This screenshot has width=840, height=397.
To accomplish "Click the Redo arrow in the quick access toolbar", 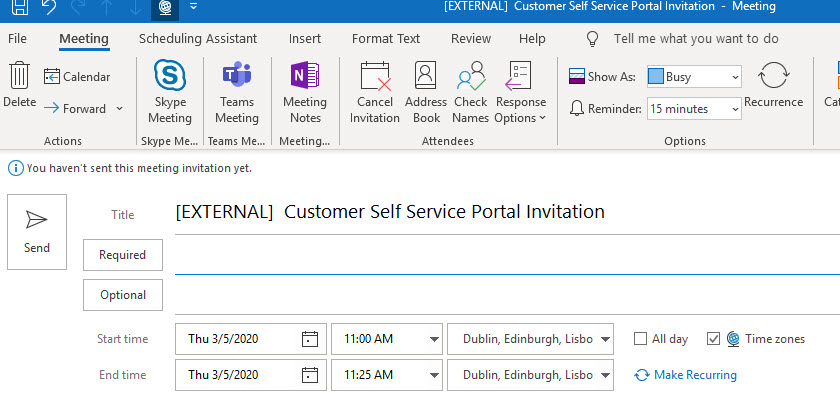I will pos(78,6).
